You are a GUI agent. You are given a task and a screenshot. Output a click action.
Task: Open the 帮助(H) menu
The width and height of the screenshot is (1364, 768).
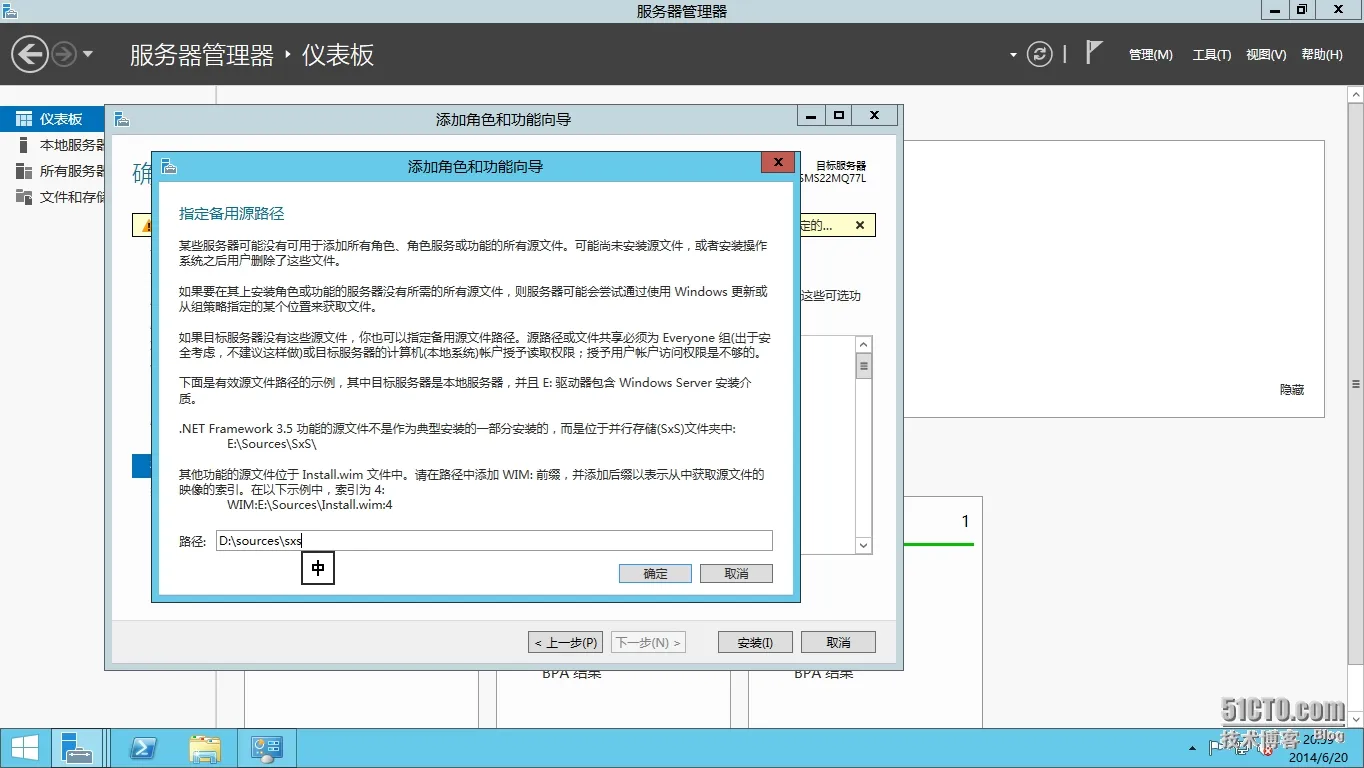coord(1322,55)
